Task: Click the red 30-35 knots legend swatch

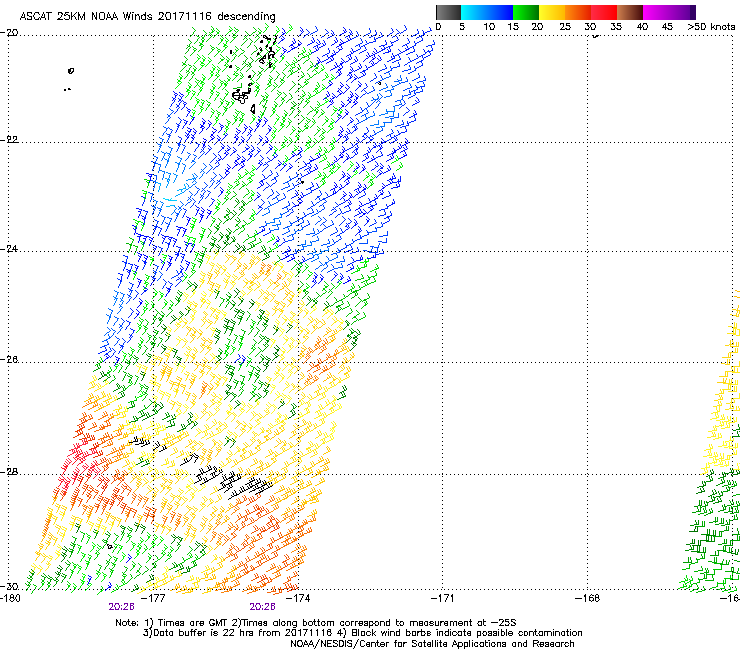Action: (604, 12)
